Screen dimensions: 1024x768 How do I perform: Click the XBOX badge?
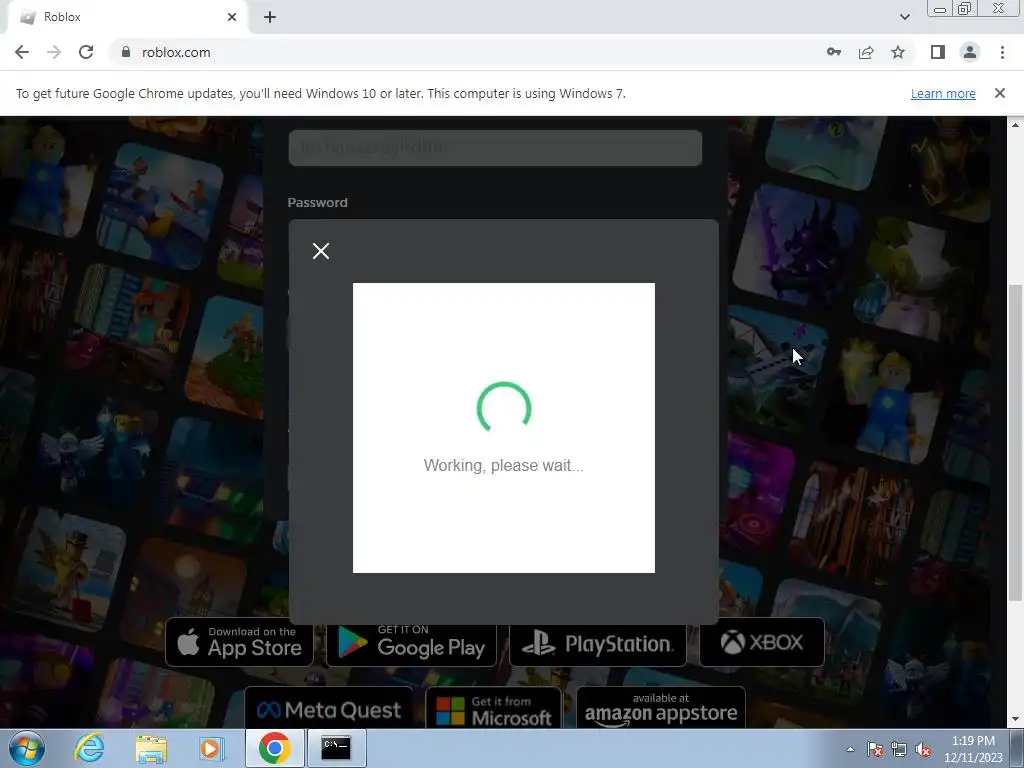coord(762,642)
